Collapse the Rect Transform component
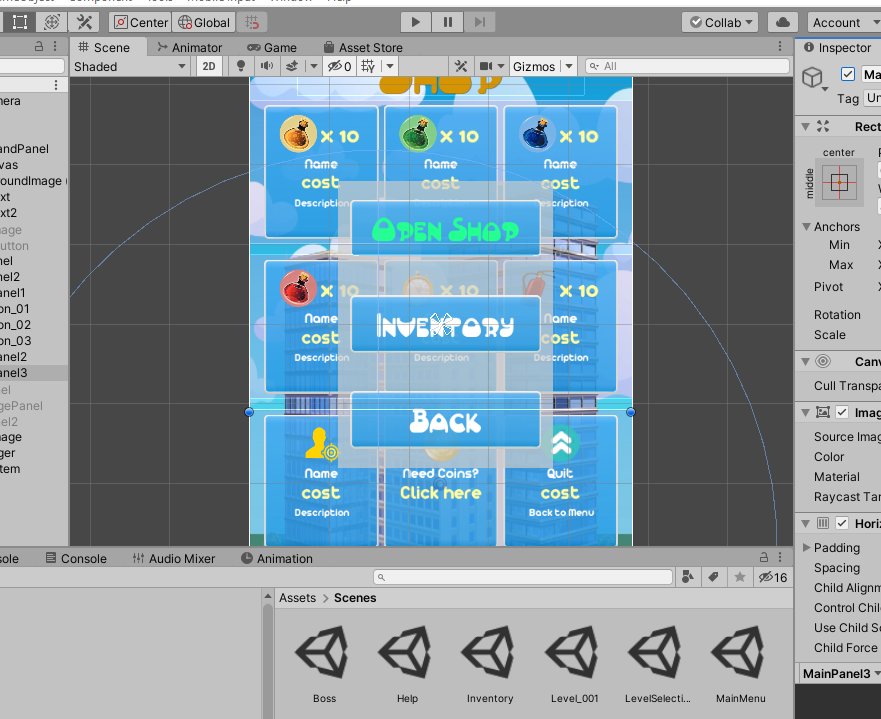The image size is (881, 719). 806,126
